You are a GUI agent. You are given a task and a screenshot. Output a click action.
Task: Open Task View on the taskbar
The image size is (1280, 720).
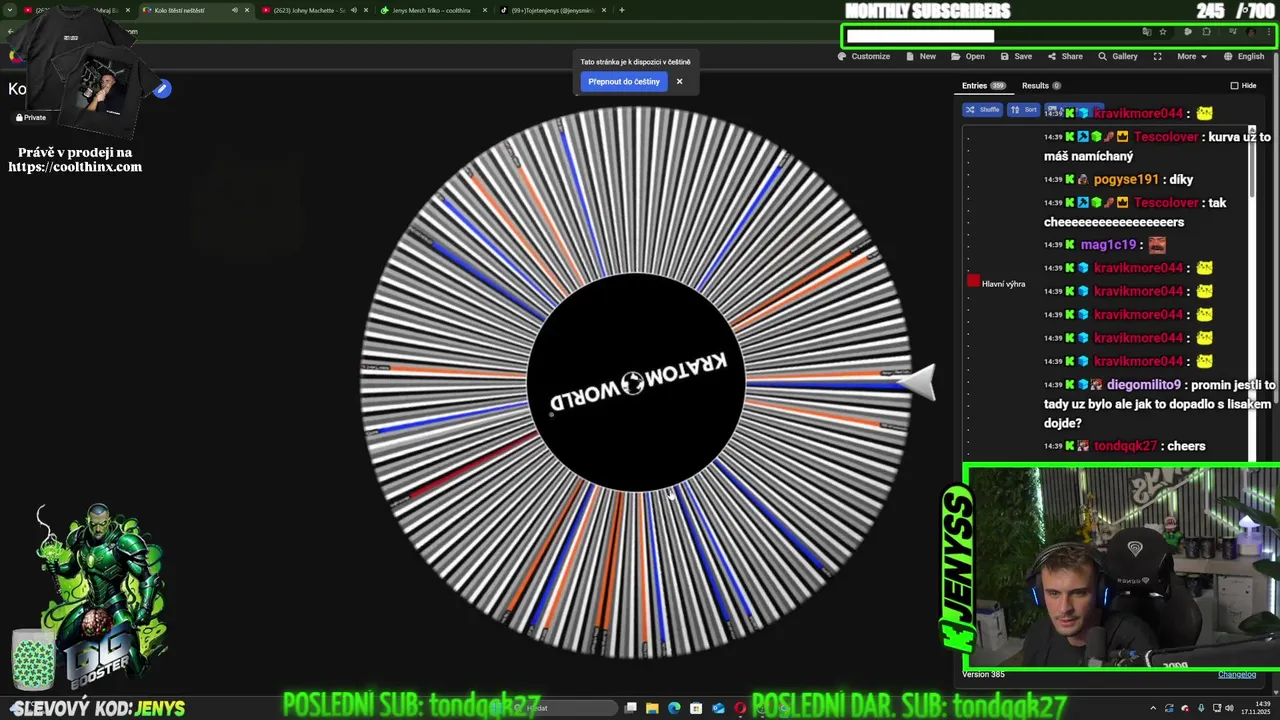[631, 708]
